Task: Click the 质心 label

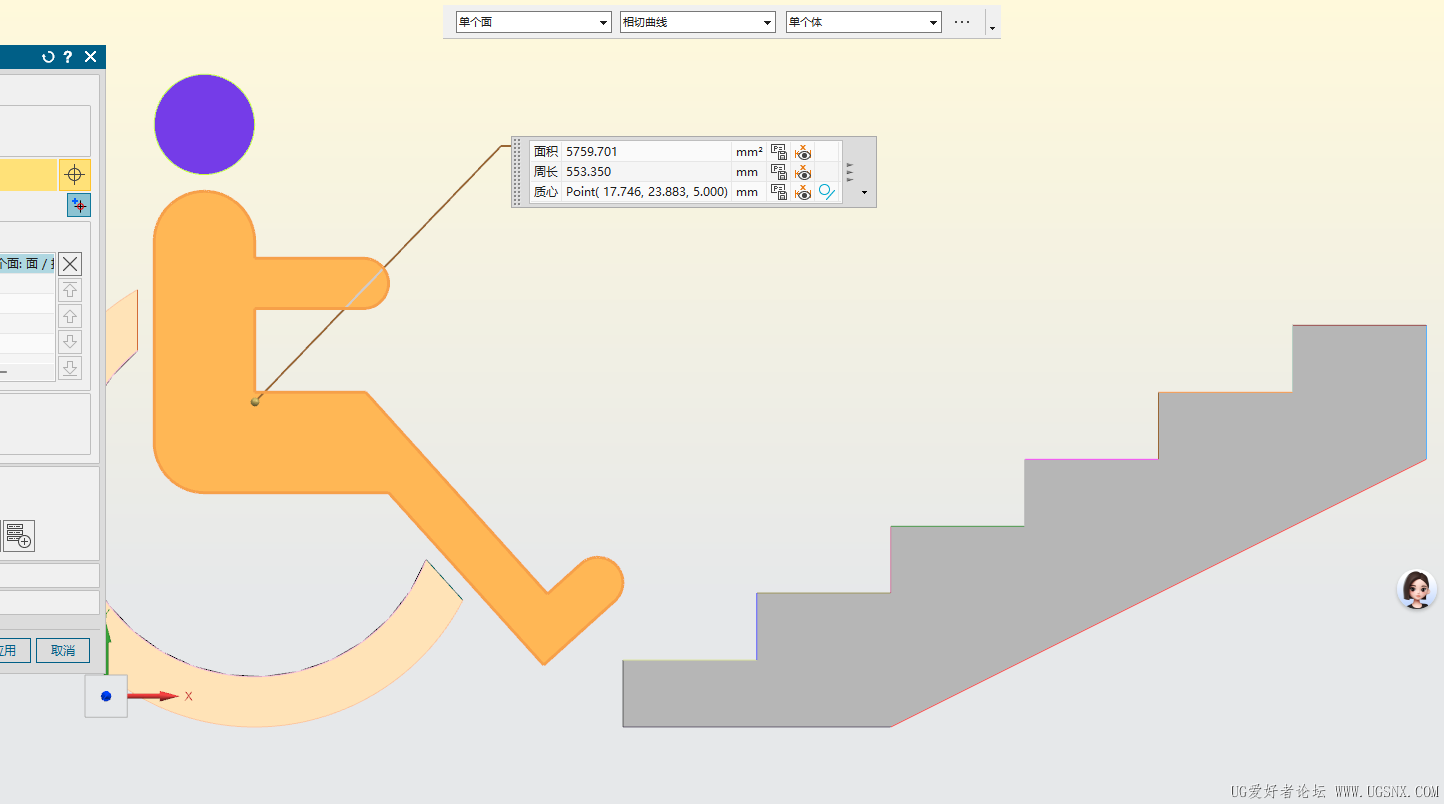Action: (x=546, y=192)
